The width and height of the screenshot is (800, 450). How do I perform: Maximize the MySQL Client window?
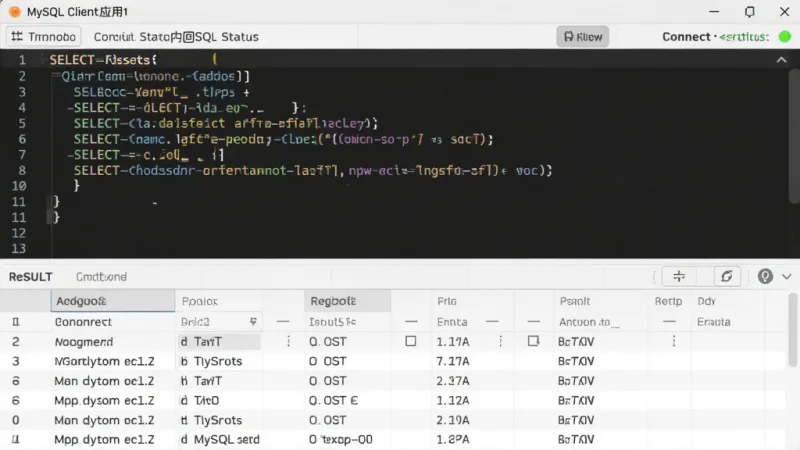tap(749, 12)
